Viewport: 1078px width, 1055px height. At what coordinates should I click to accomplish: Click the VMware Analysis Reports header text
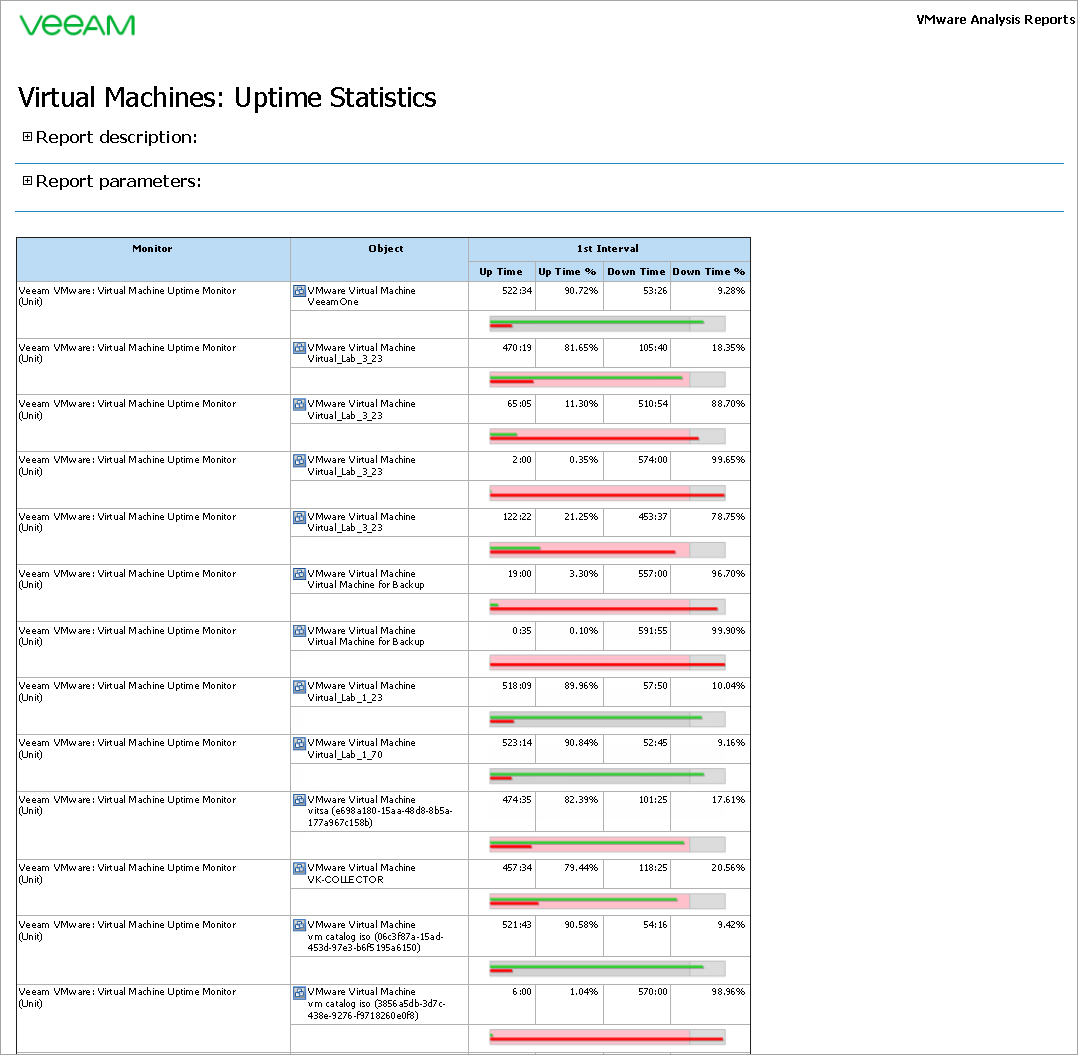point(995,19)
